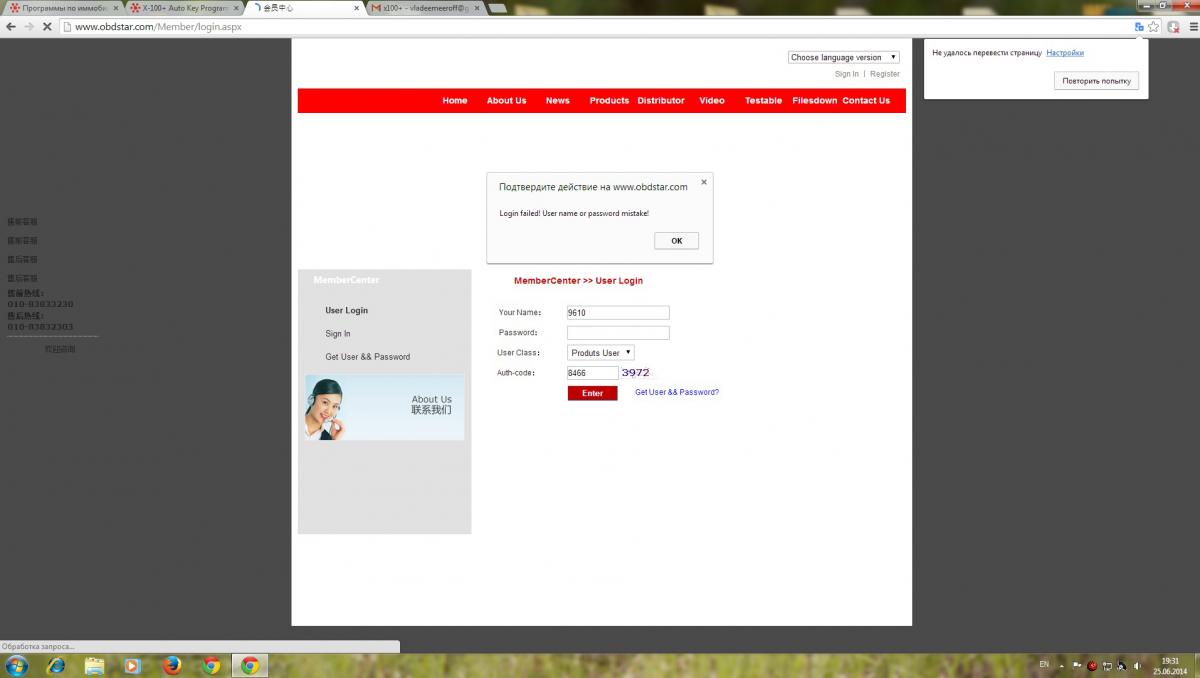The width and height of the screenshot is (1200, 678).
Task: Close the login failed dialog with its X
Action: (x=704, y=182)
